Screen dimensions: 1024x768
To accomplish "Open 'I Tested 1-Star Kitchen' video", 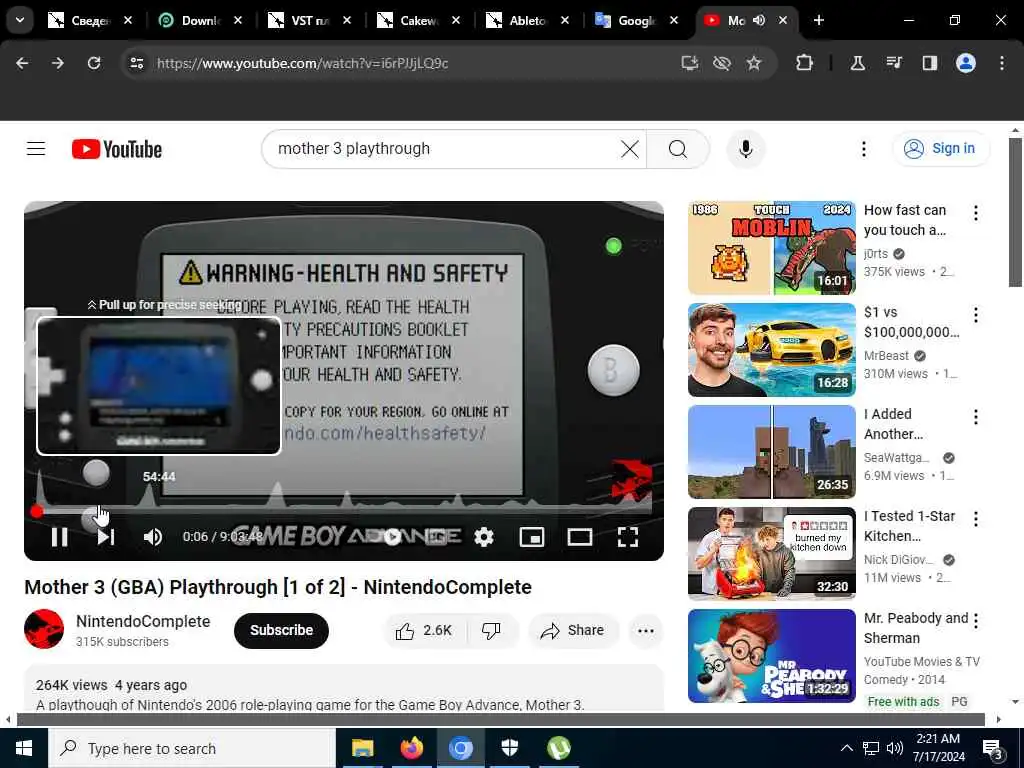I will tap(771, 554).
